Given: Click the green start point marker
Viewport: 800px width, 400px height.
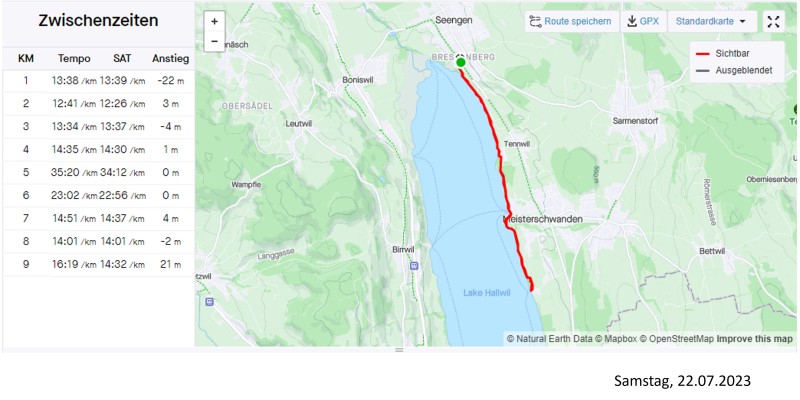Looking at the screenshot, I should (x=461, y=62).
